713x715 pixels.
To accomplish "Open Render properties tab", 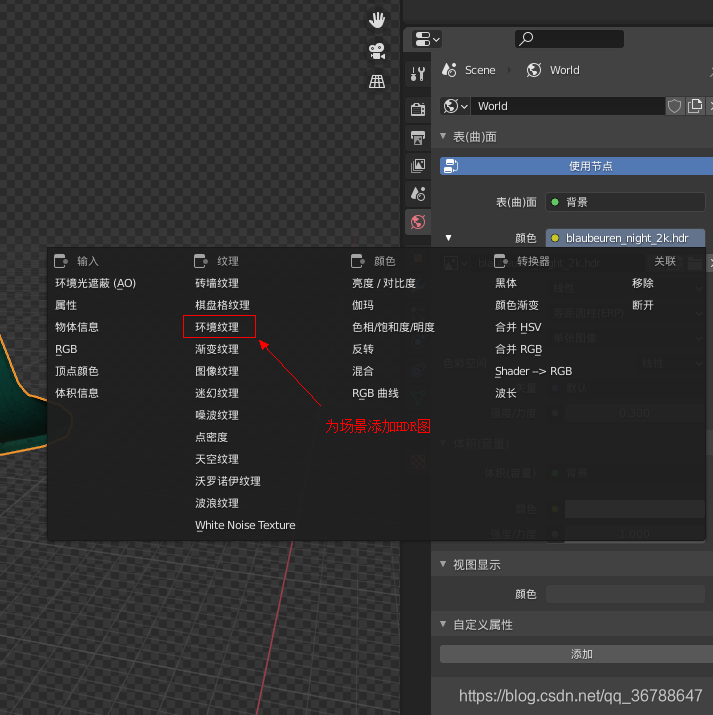I will (418, 109).
